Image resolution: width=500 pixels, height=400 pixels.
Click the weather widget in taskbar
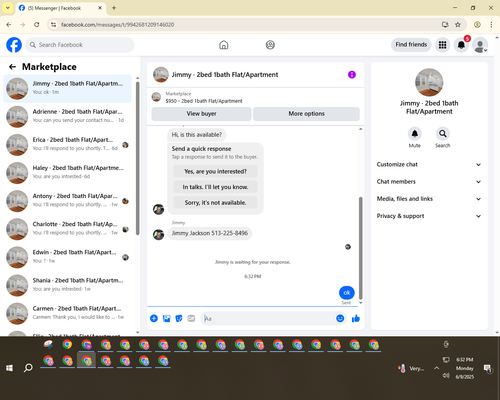411,368
